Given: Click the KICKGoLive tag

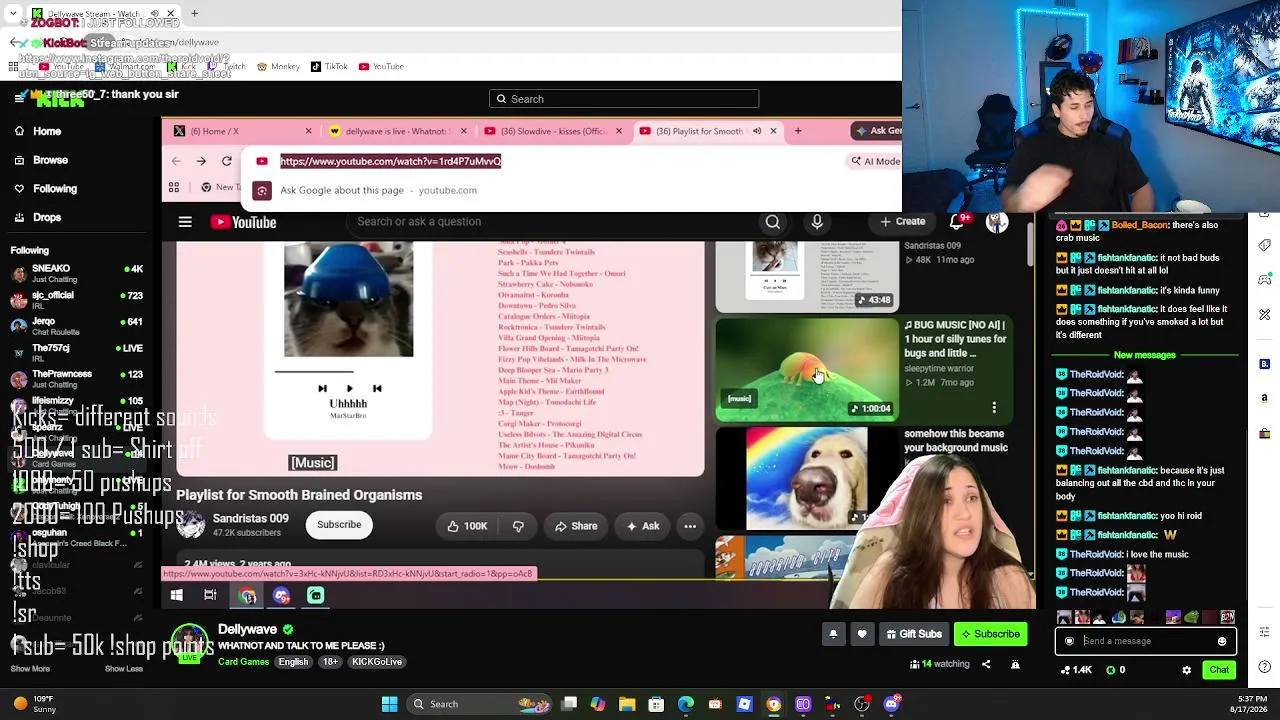Looking at the screenshot, I should point(375,662).
